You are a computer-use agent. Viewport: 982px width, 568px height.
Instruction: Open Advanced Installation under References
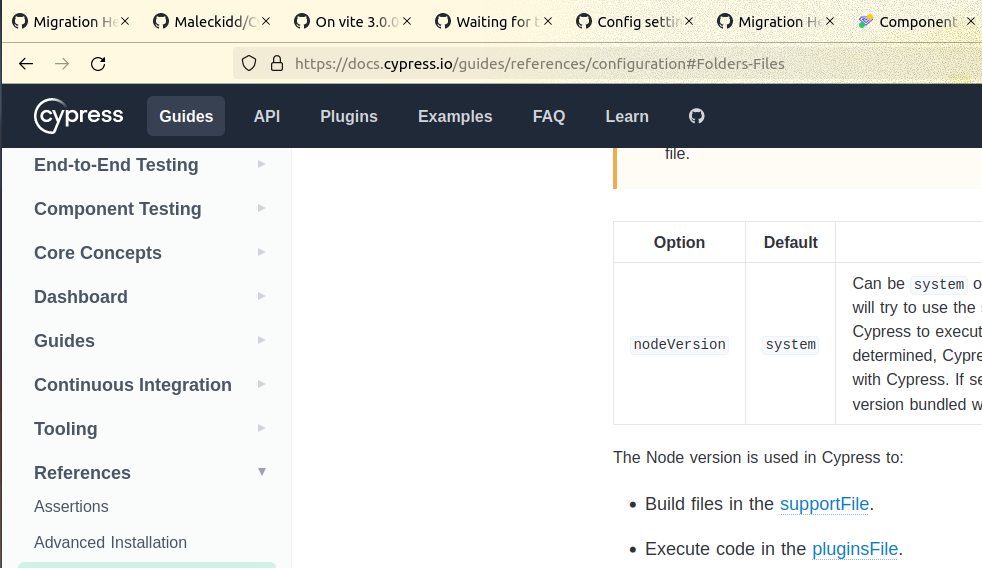click(110, 542)
